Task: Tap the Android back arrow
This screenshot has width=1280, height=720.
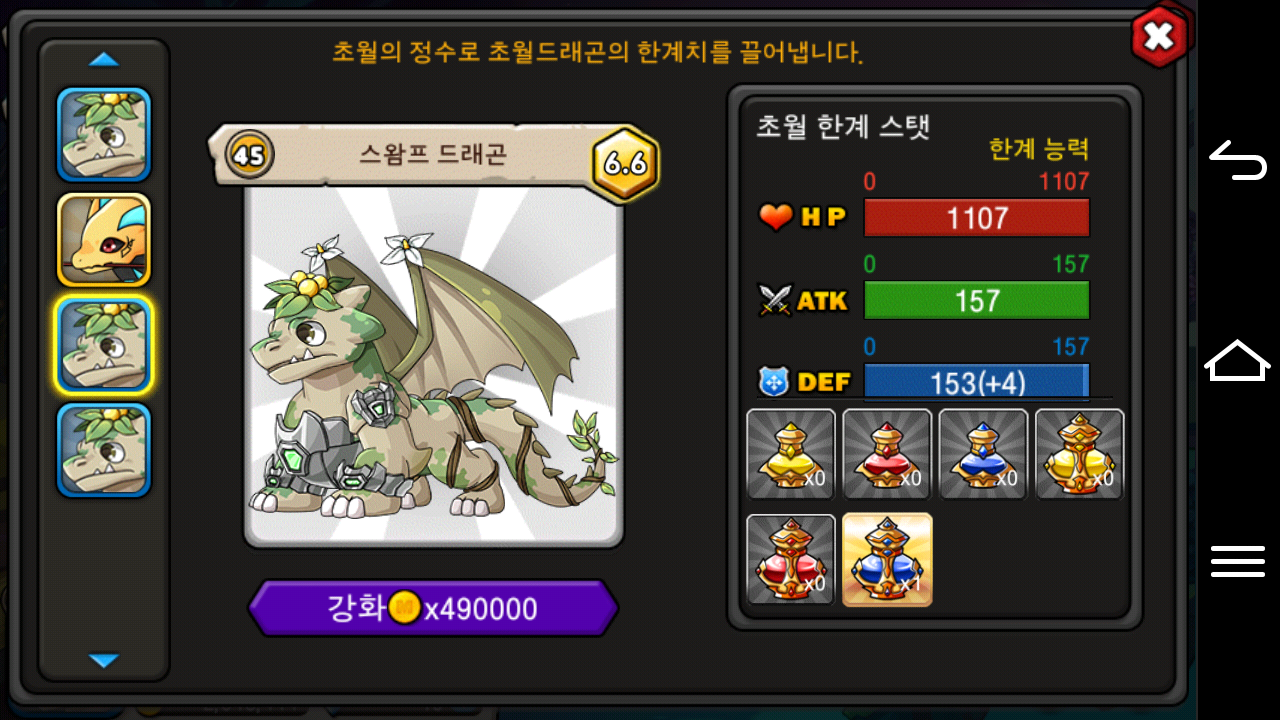Action: (1238, 160)
